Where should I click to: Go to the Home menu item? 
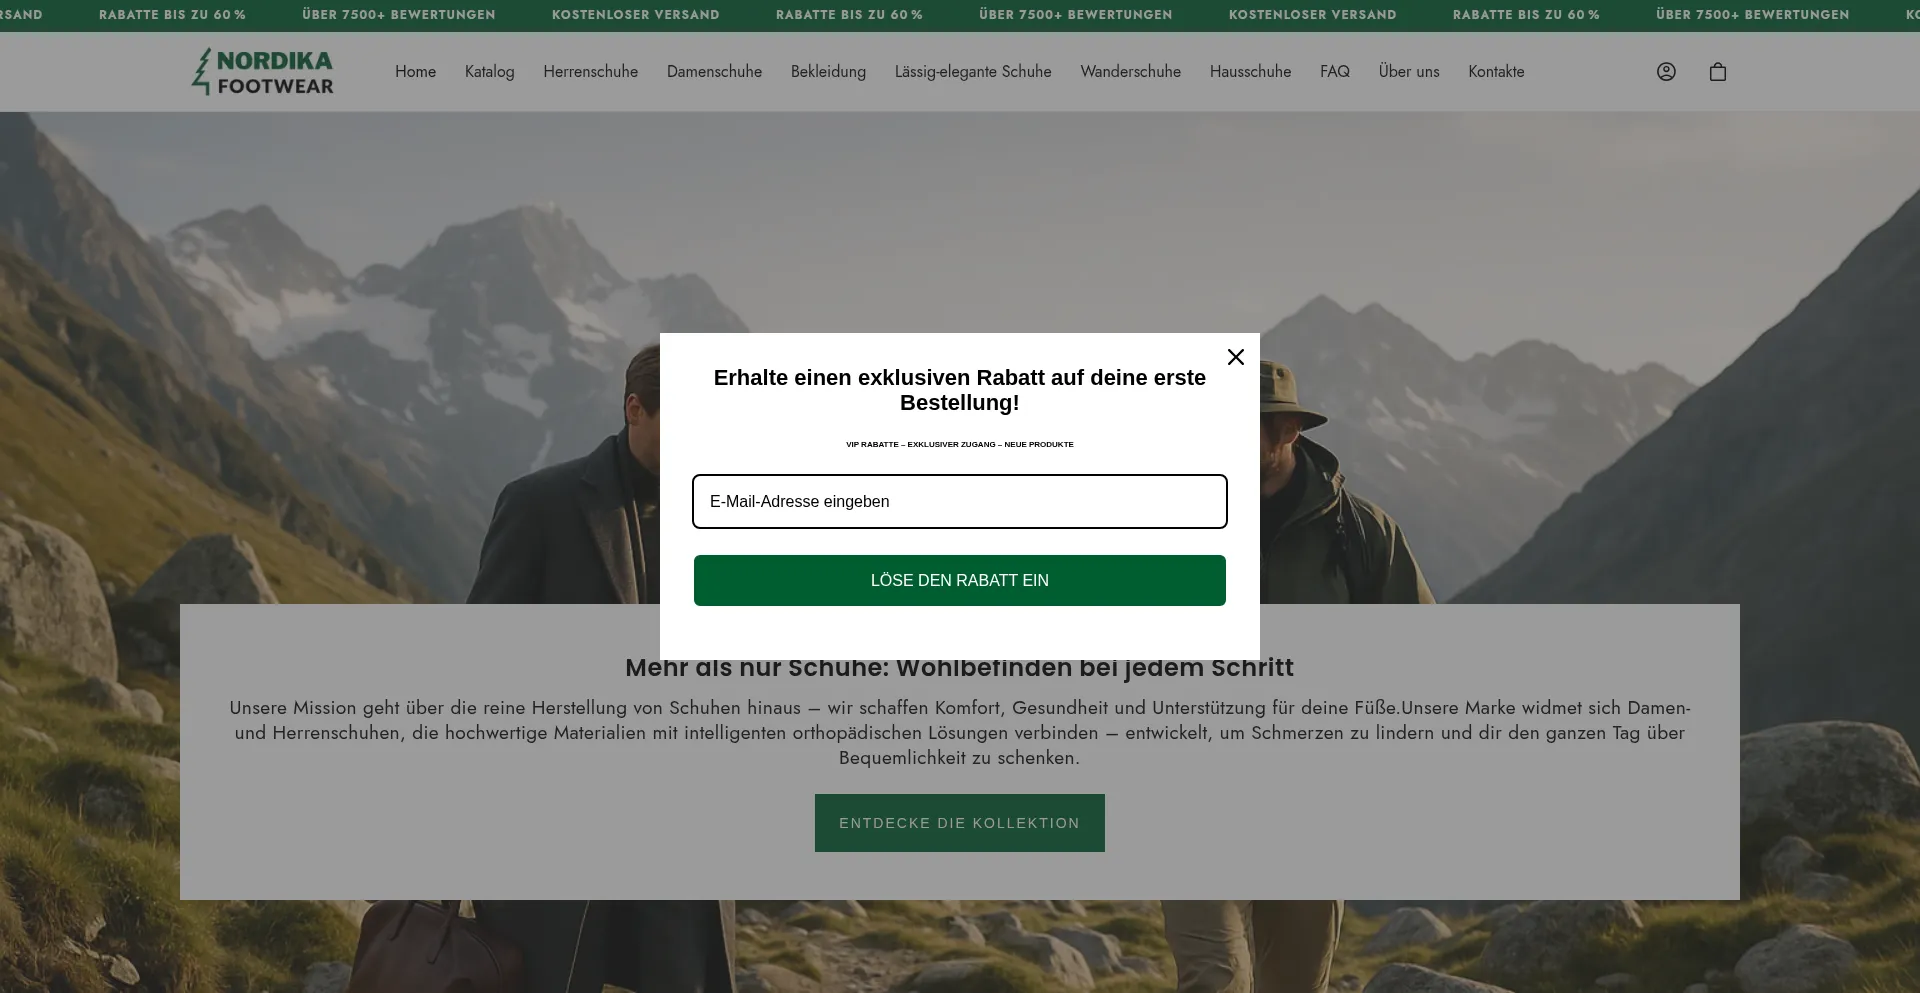(415, 72)
